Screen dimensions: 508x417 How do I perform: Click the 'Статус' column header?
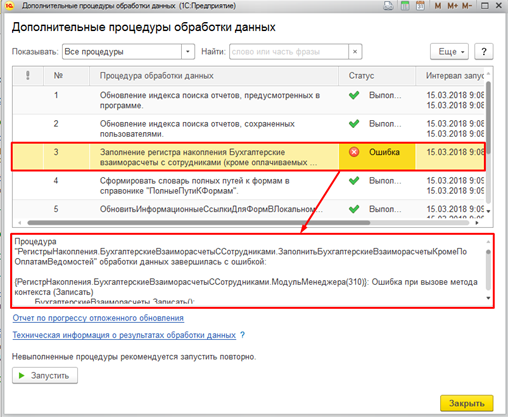tap(377, 76)
